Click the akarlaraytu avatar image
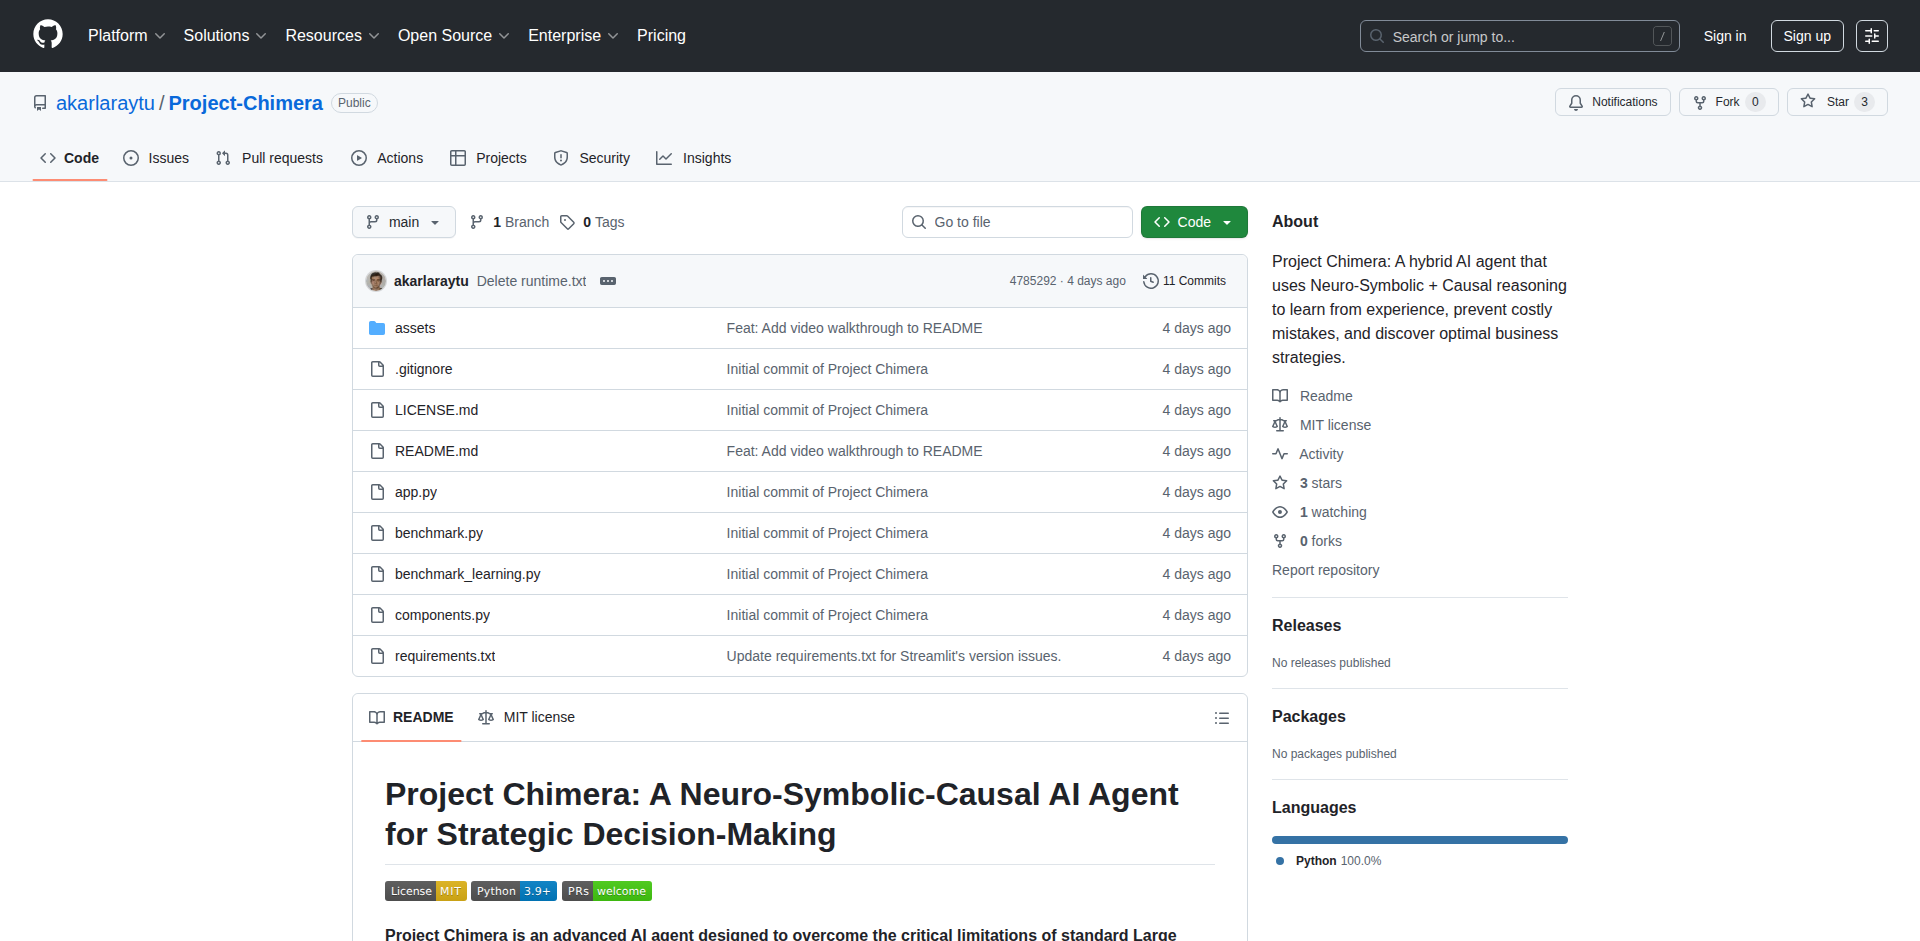The width and height of the screenshot is (1920, 941). (x=376, y=281)
